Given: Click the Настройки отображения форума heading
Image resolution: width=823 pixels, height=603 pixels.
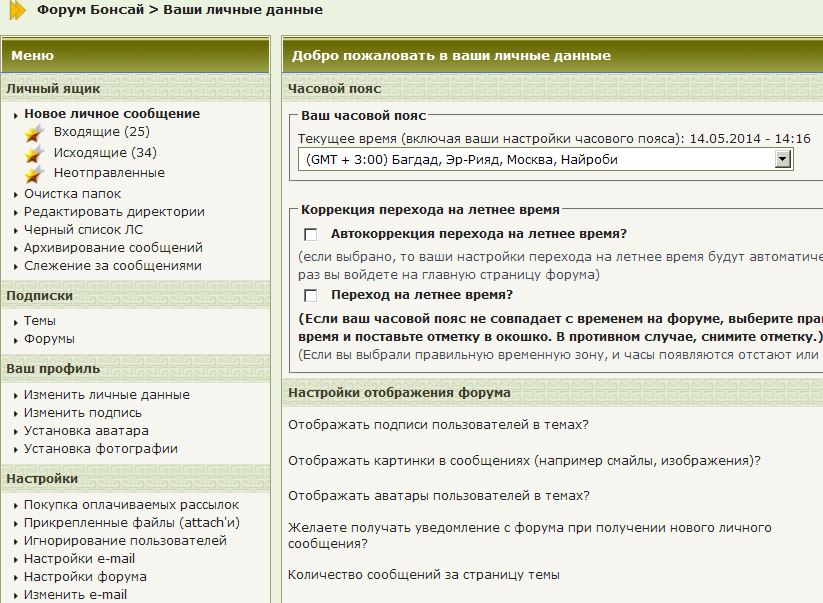Looking at the screenshot, I should coord(399,393).
